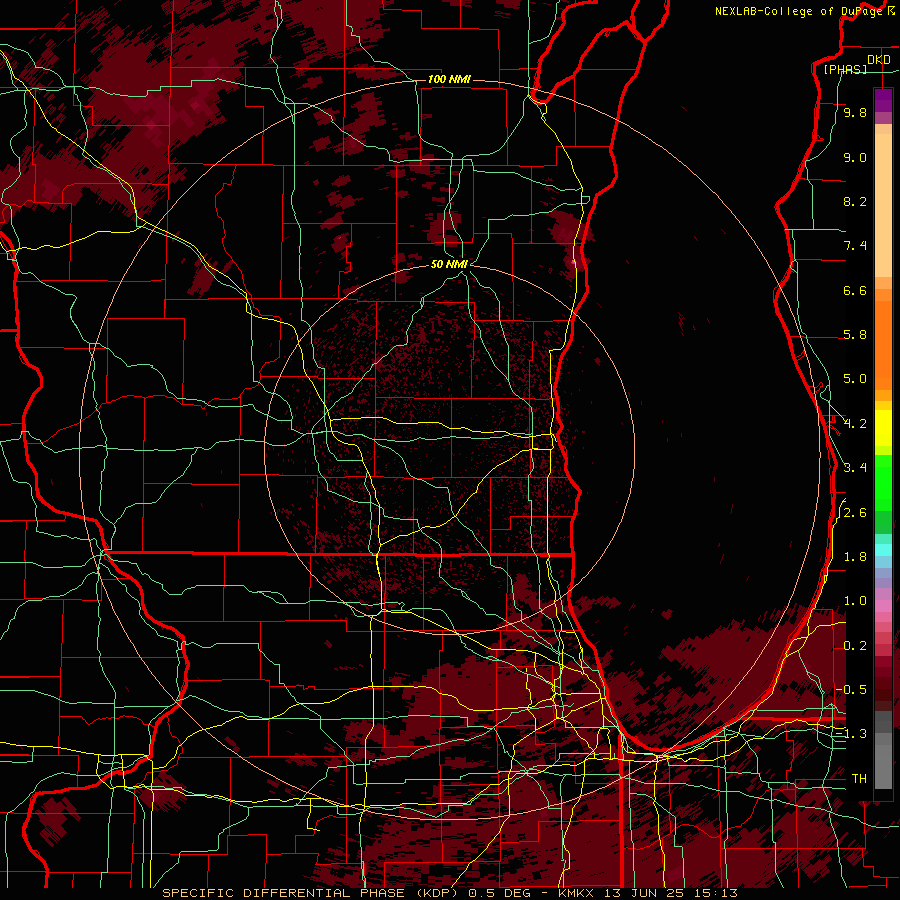Click the 5.0 value on the color scale

coord(855,379)
